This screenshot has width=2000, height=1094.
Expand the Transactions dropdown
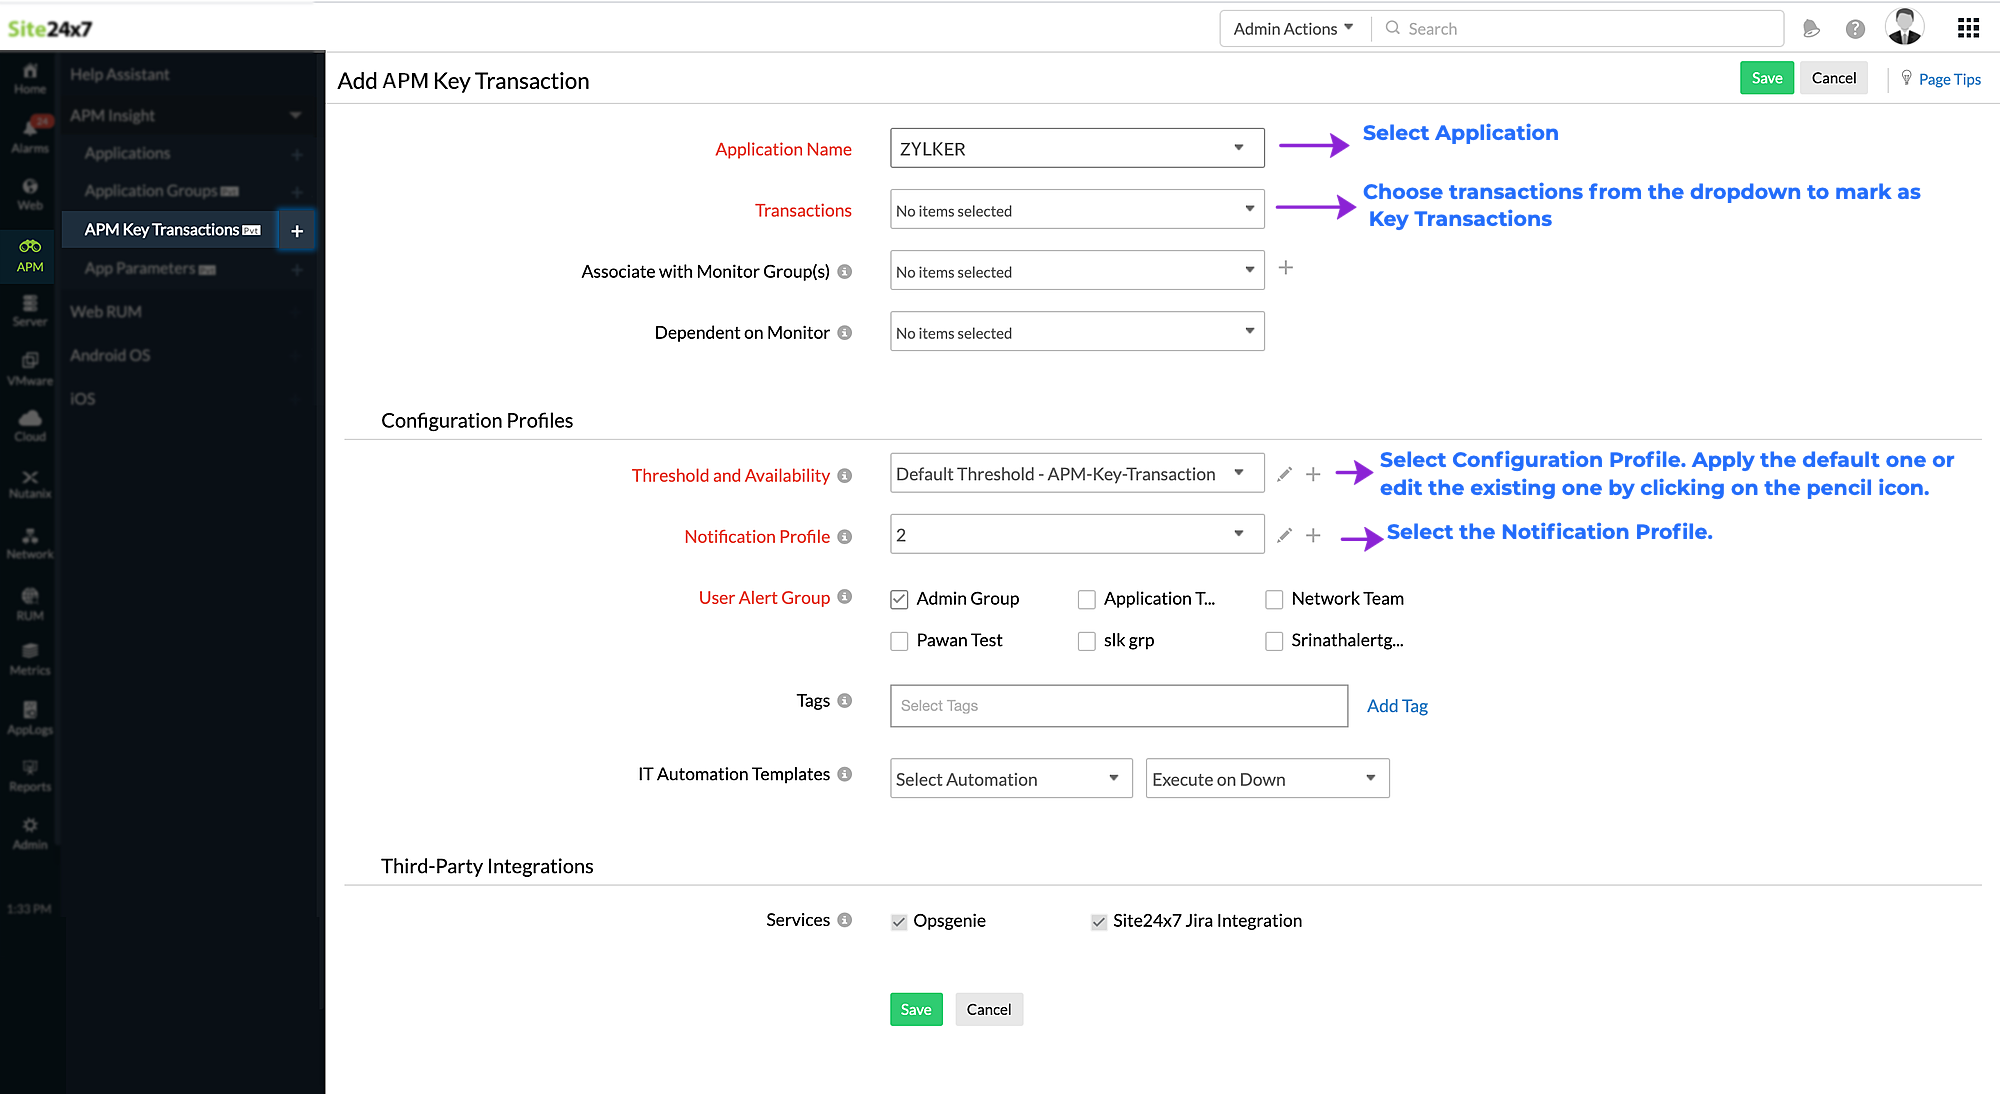pos(1076,210)
